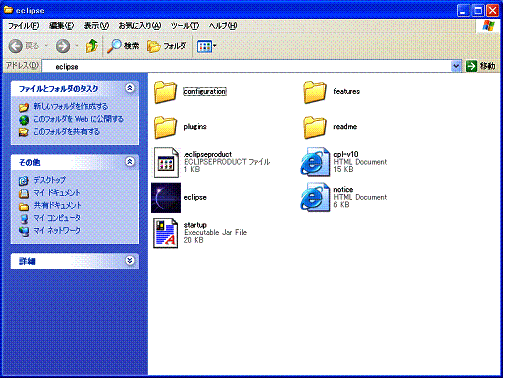Open the ツール(T) menu

(185, 26)
